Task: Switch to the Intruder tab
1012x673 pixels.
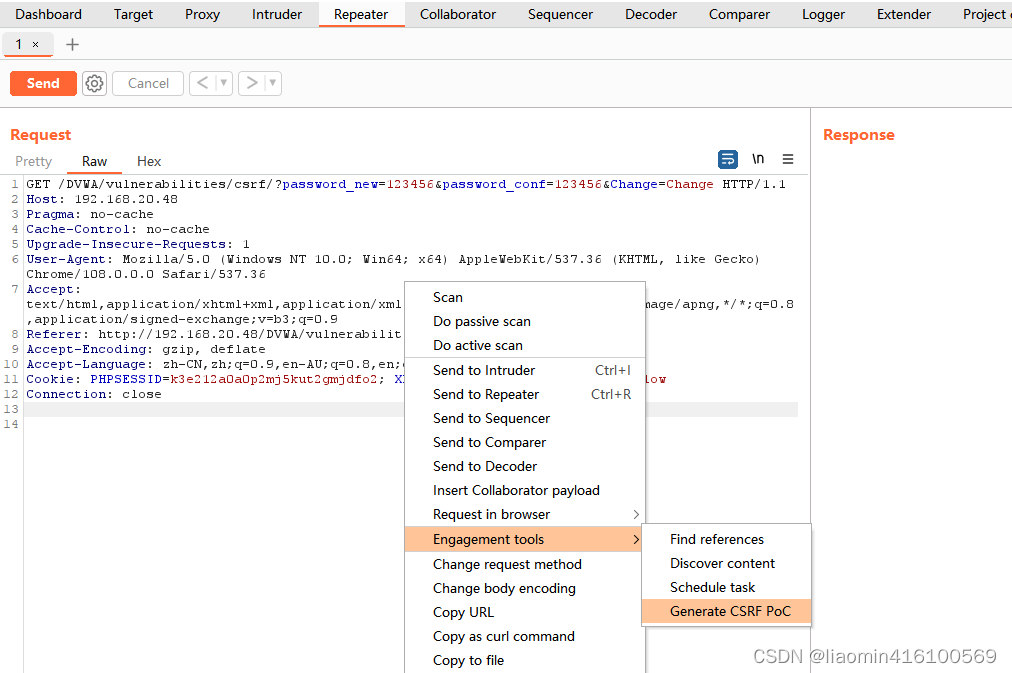Action: tap(277, 14)
